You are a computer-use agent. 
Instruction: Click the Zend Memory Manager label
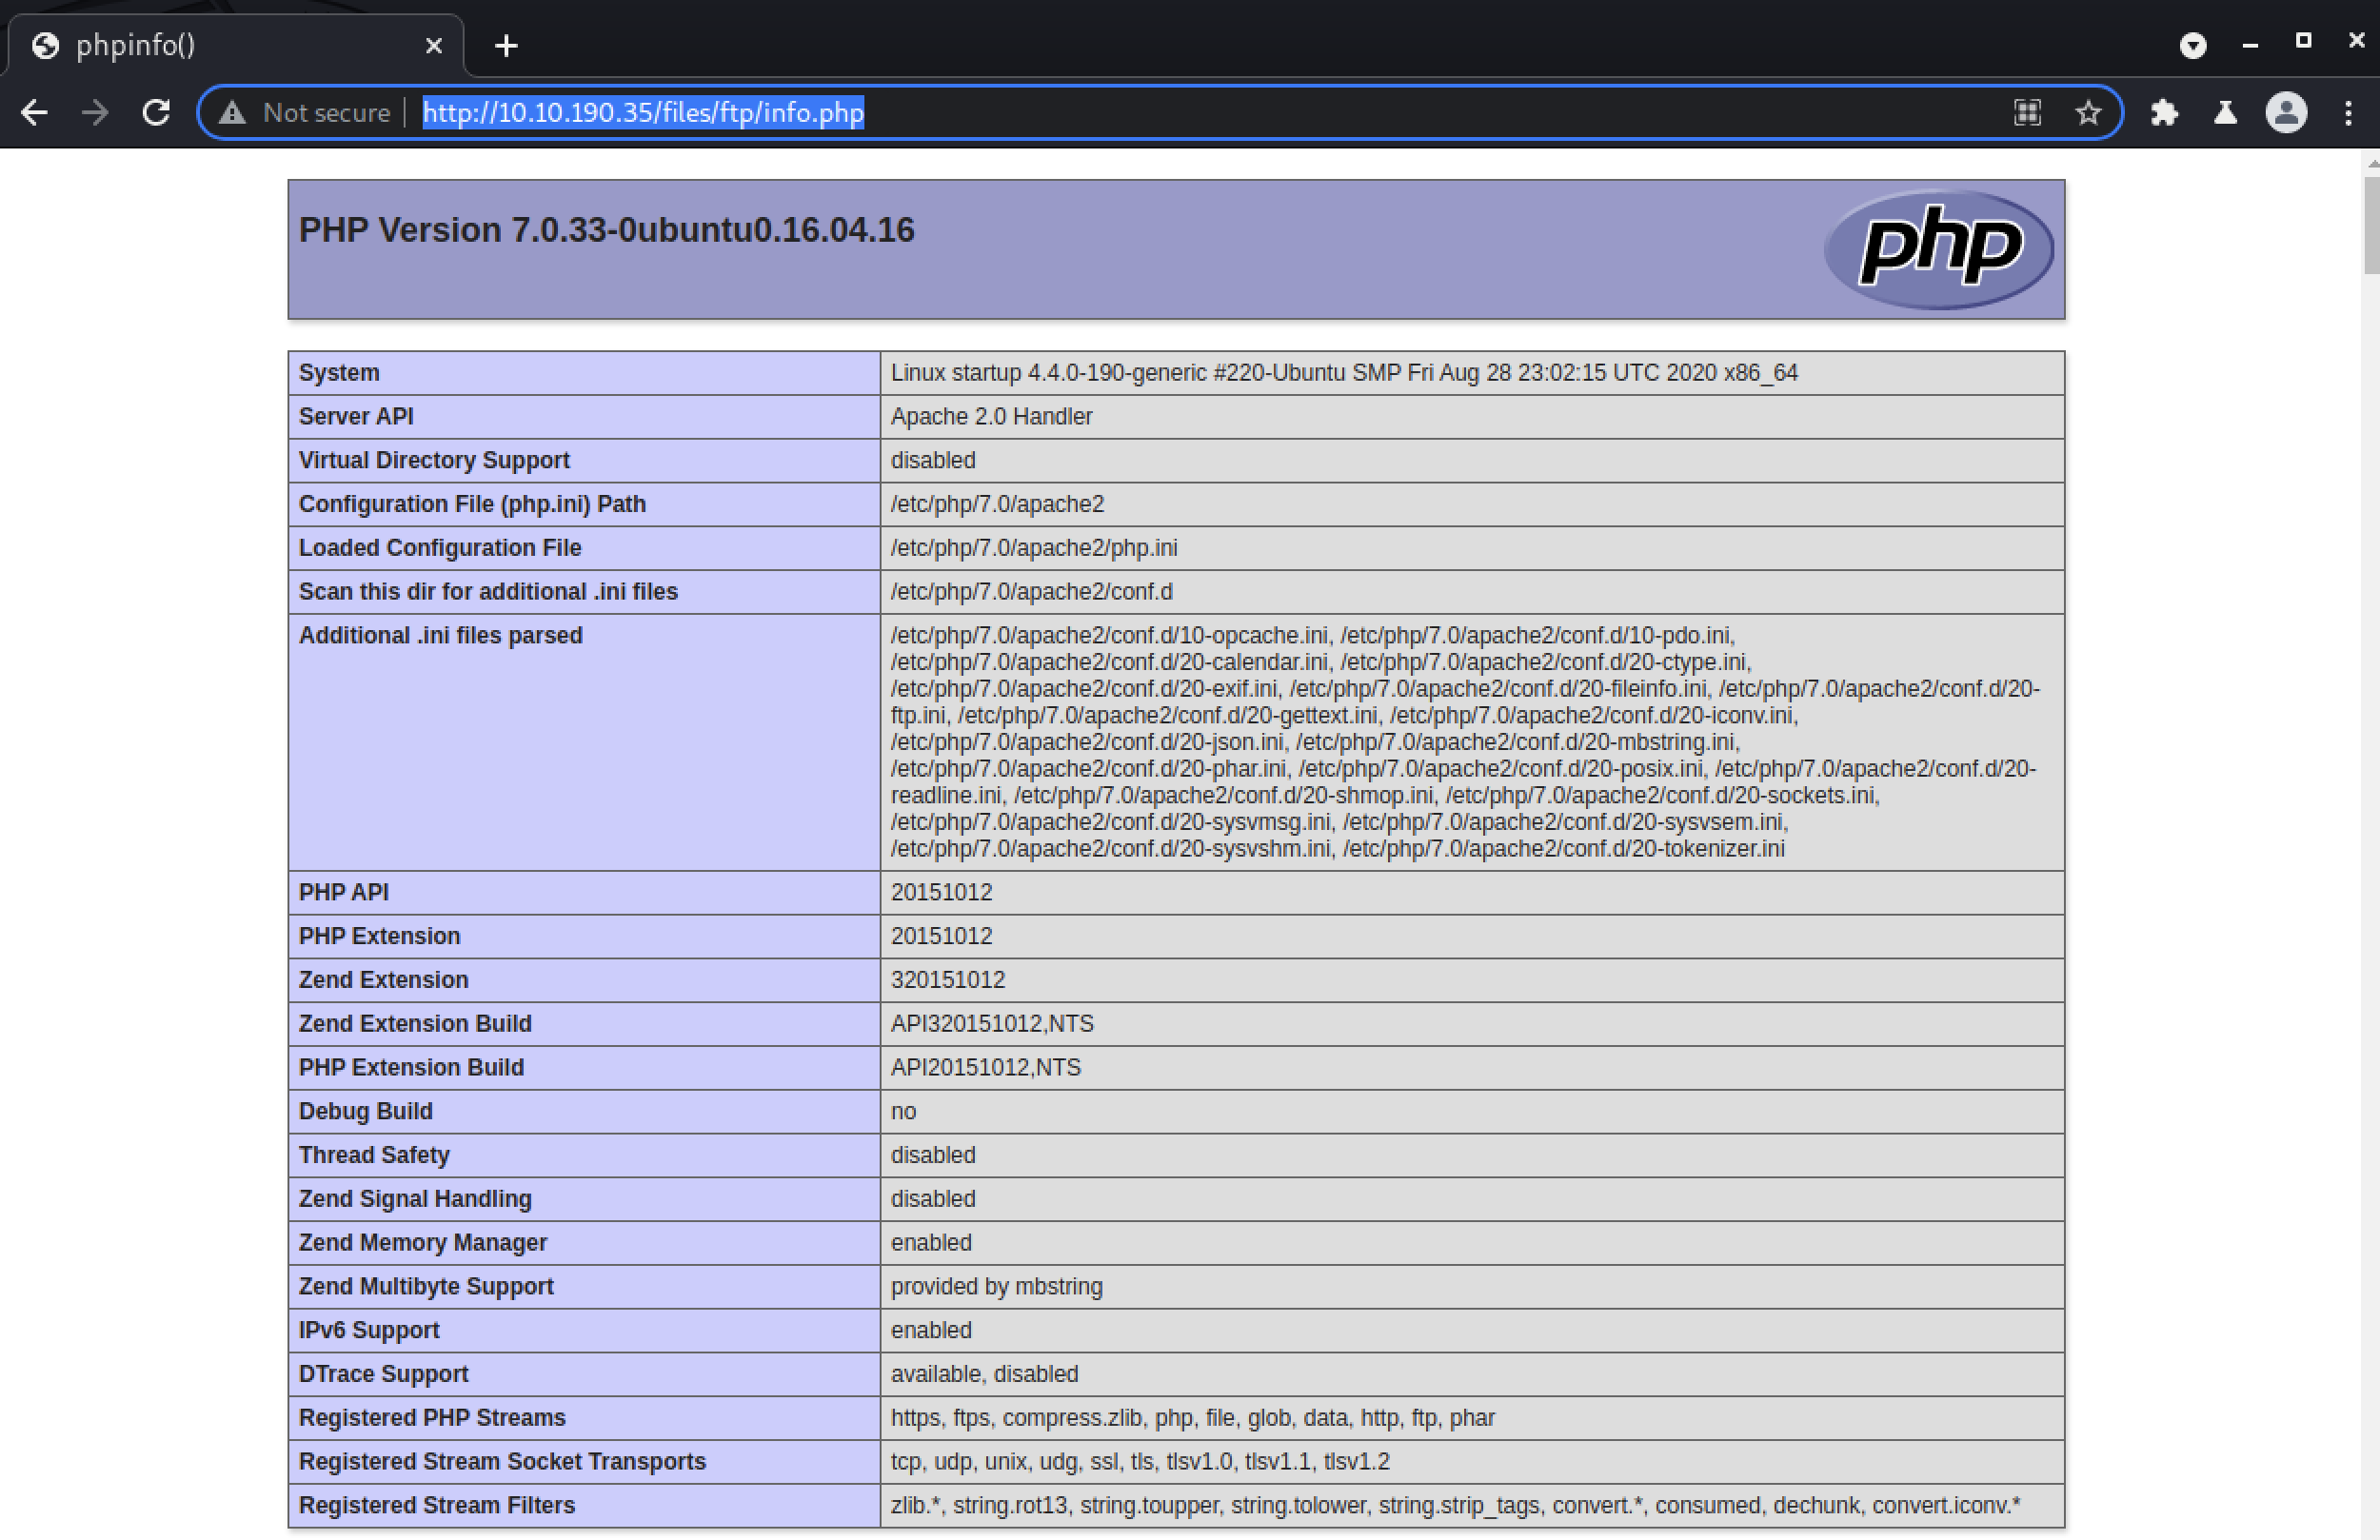423,1245
